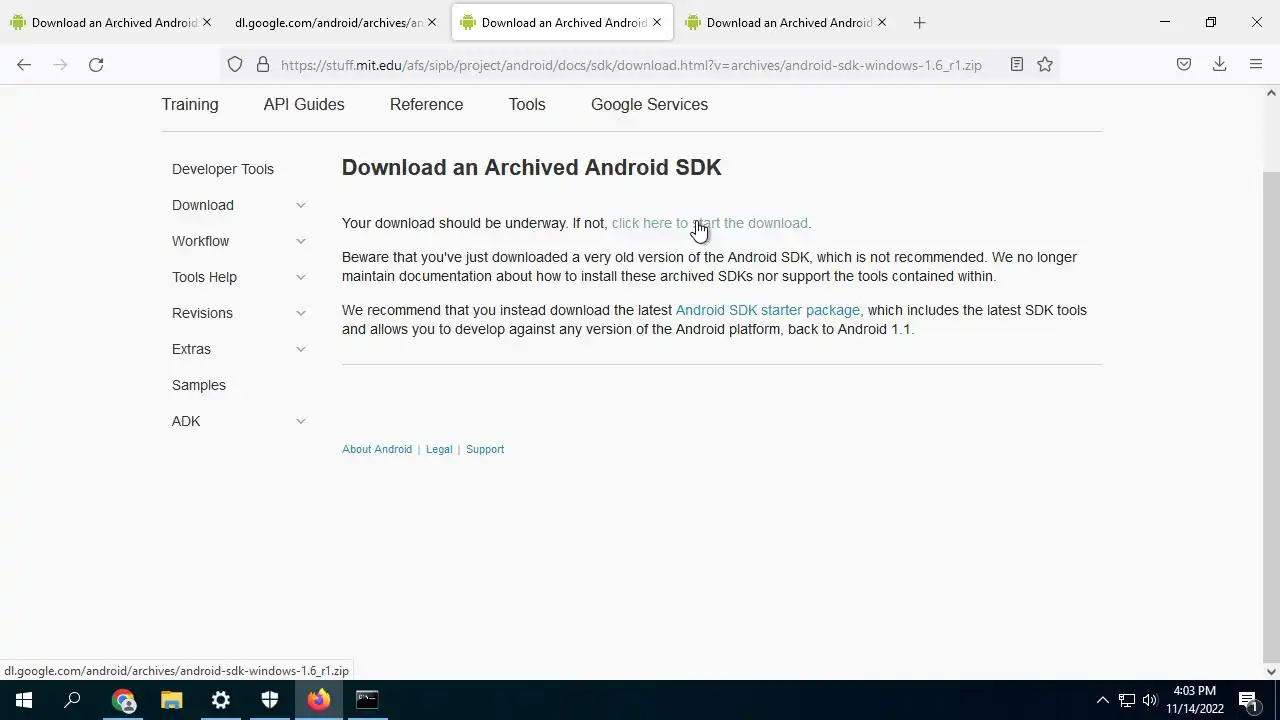Select Developer Tools in the sidebar
This screenshot has height=720, width=1280.
[223, 169]
